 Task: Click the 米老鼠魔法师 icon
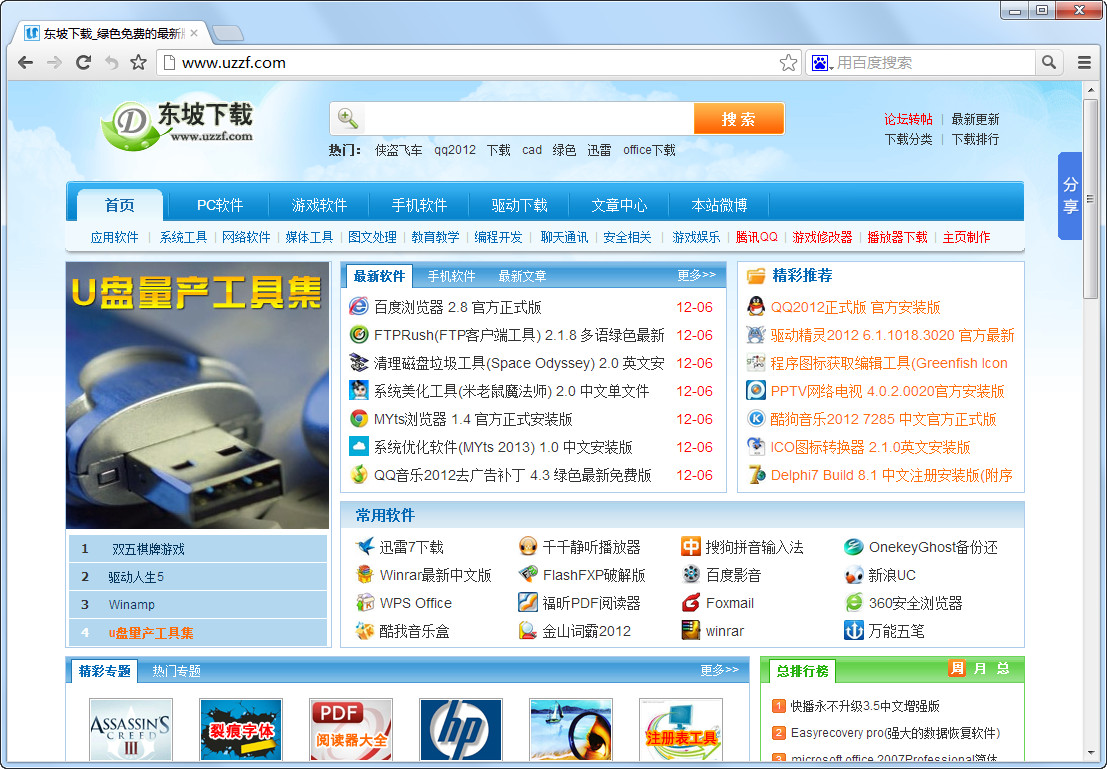click(x=359, y=391)
